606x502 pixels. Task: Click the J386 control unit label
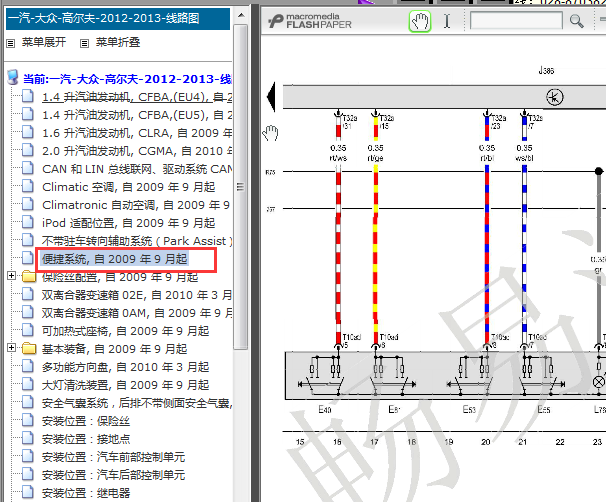[546, 70]
